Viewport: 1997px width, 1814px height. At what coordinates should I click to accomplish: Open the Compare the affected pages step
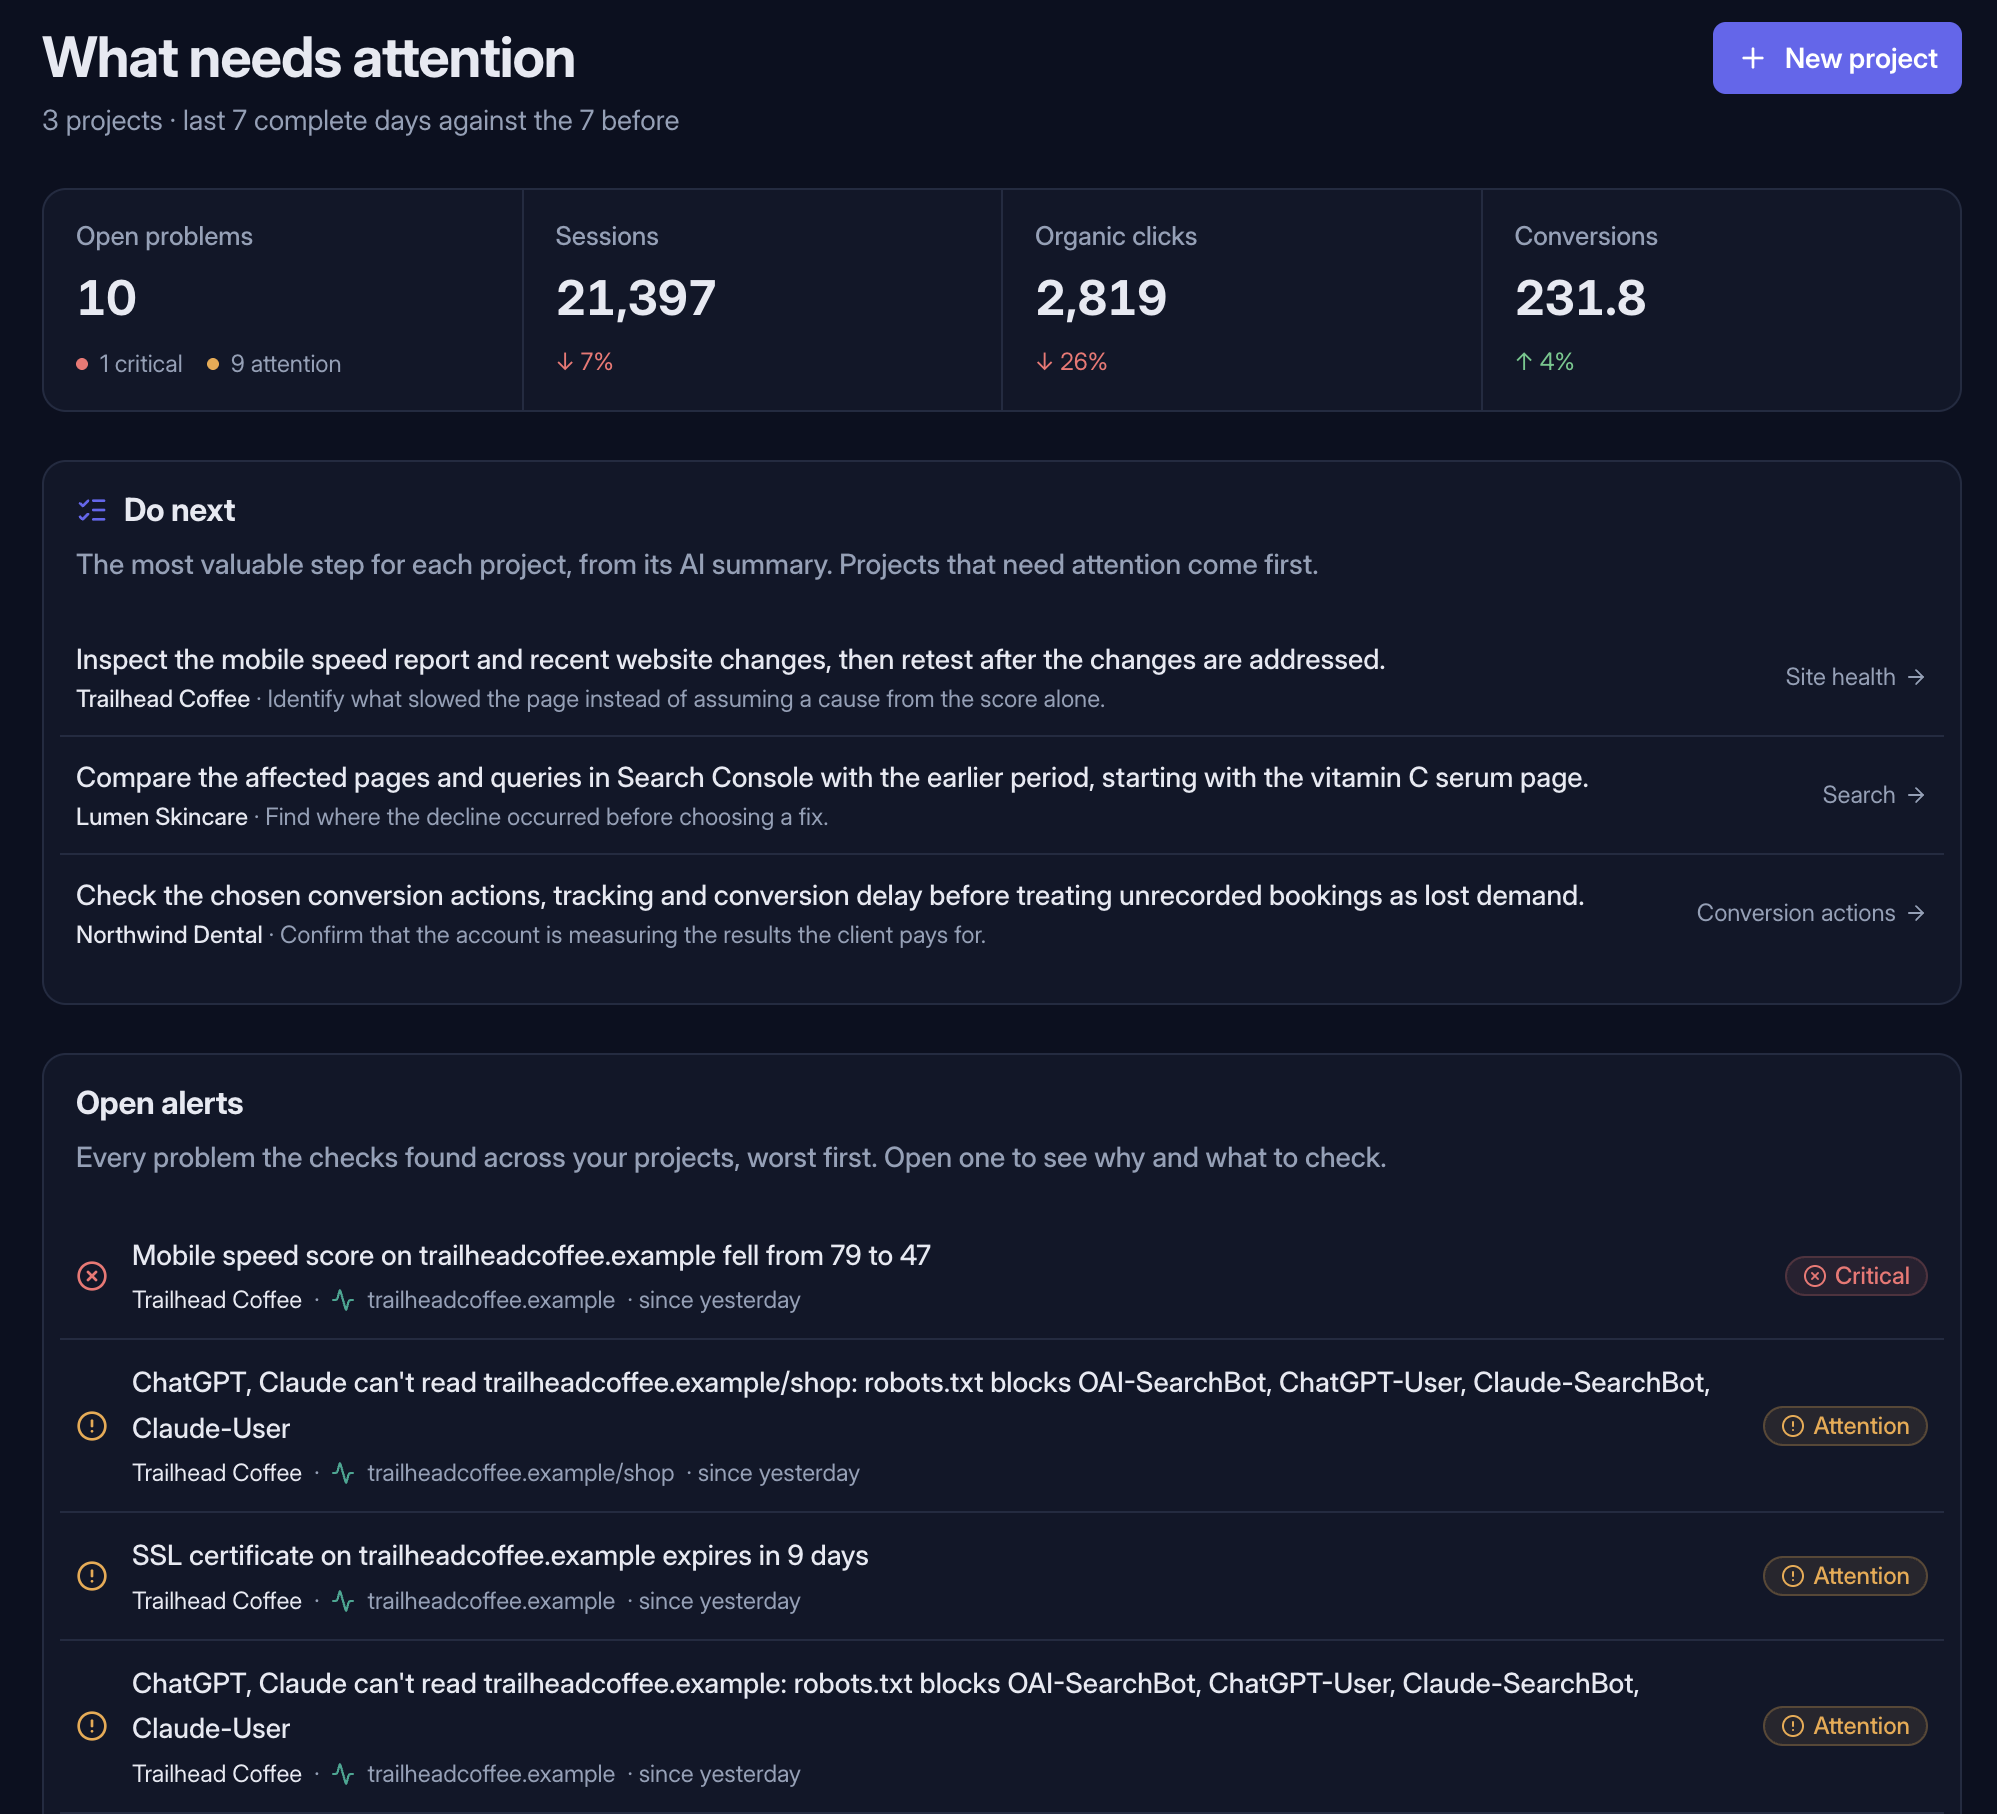(x=1001, y=796)
